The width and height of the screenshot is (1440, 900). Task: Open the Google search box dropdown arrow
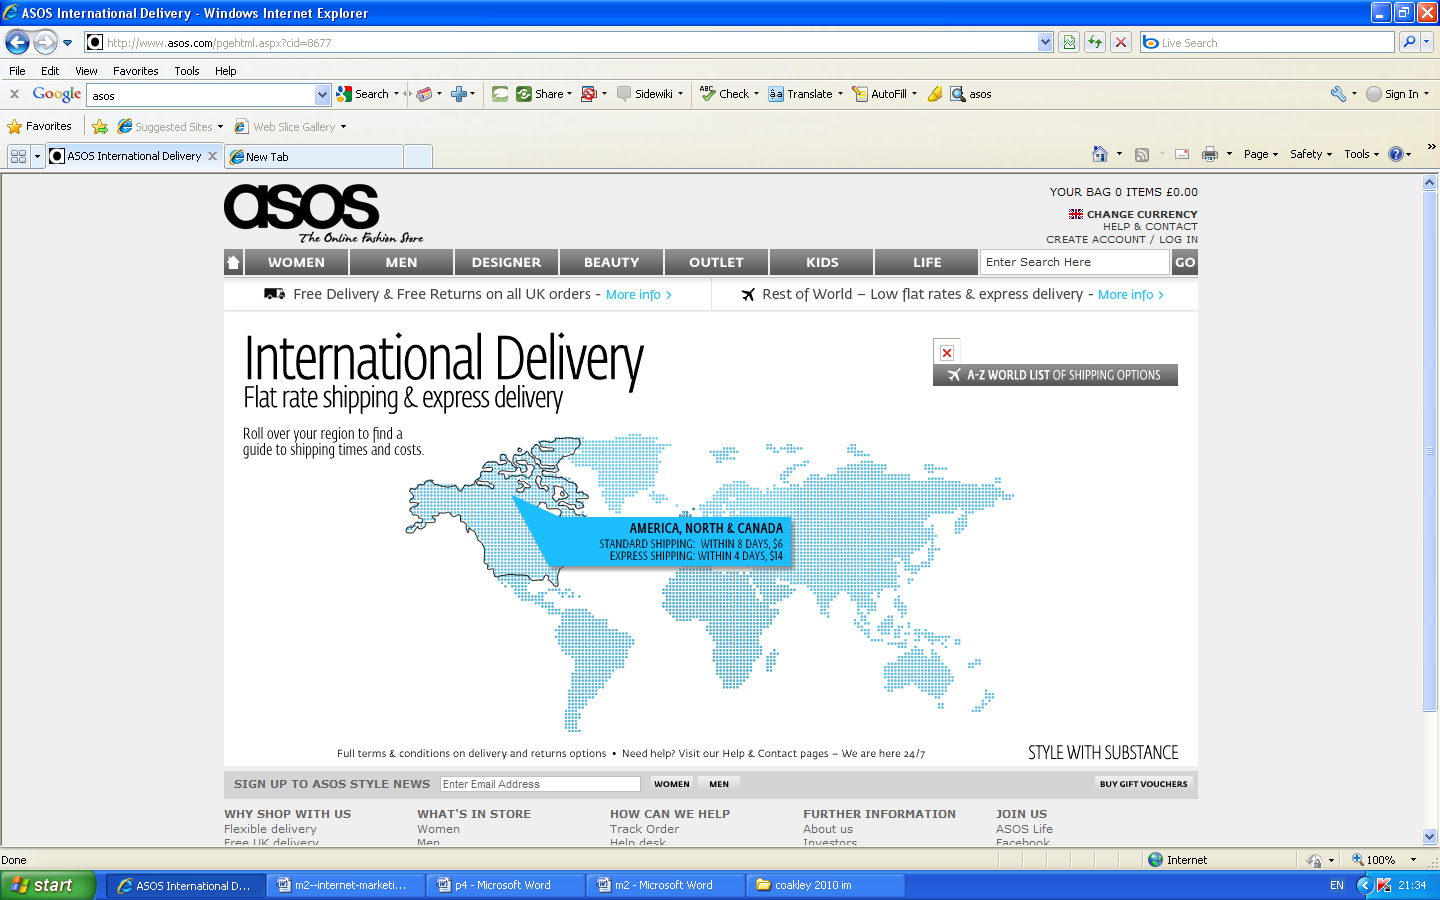(322, 95)
